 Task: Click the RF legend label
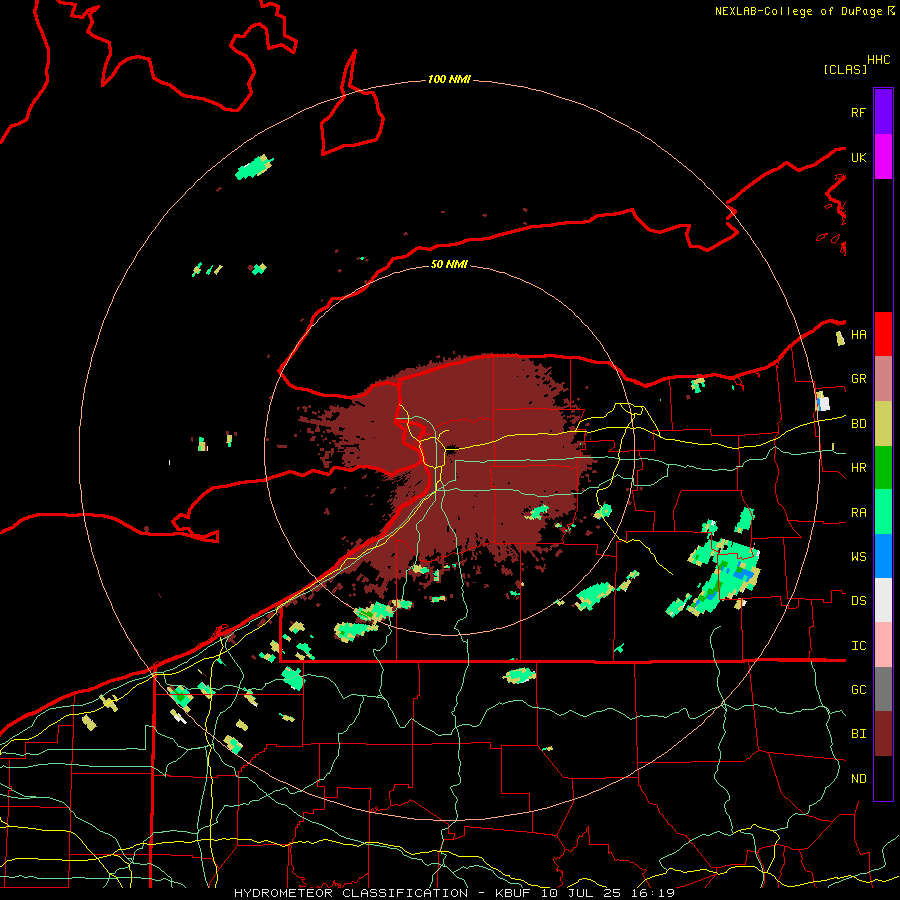pos(858,112)
